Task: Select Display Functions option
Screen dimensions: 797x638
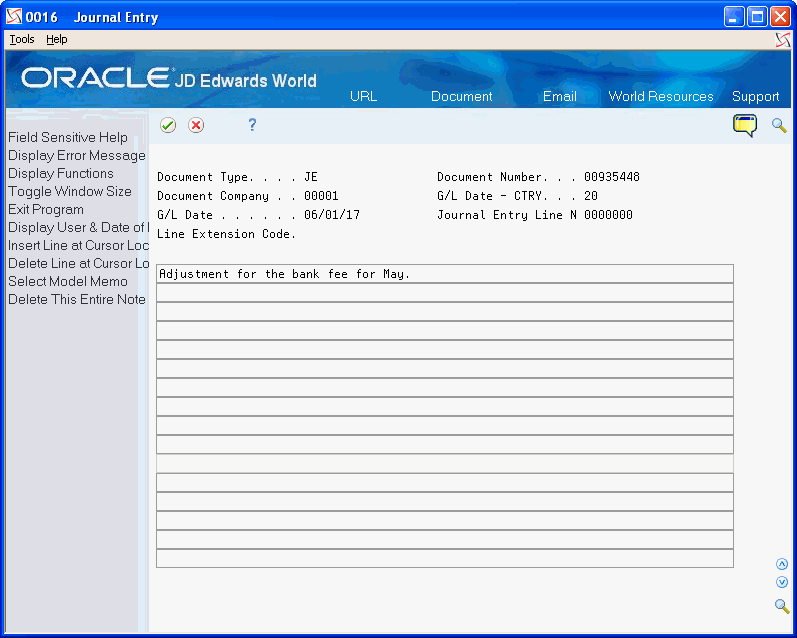Action: 60,173
